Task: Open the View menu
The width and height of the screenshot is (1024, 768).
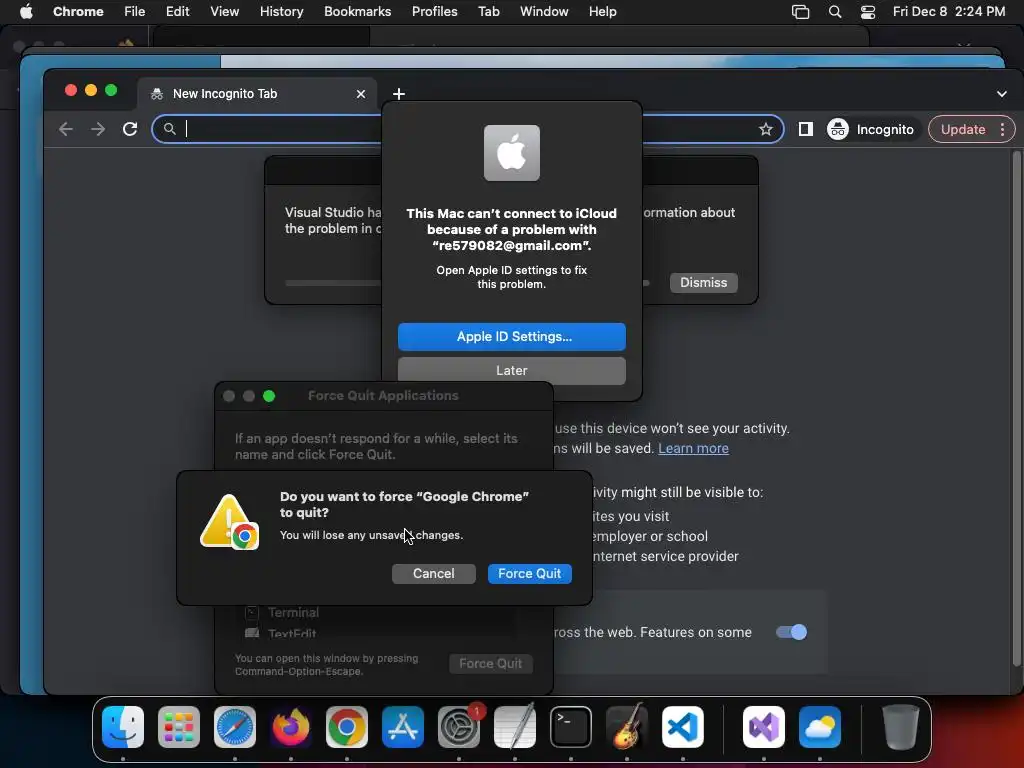Action: (225, 12)
